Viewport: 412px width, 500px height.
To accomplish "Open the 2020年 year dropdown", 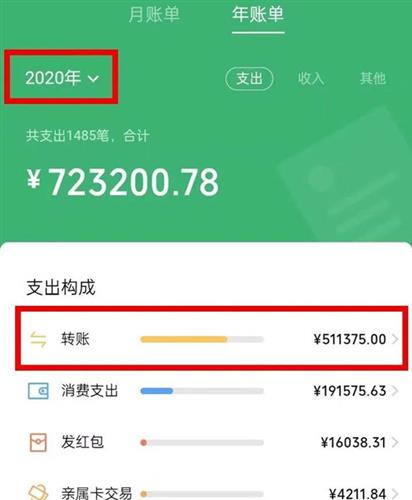I will click(x=62, y=78).
